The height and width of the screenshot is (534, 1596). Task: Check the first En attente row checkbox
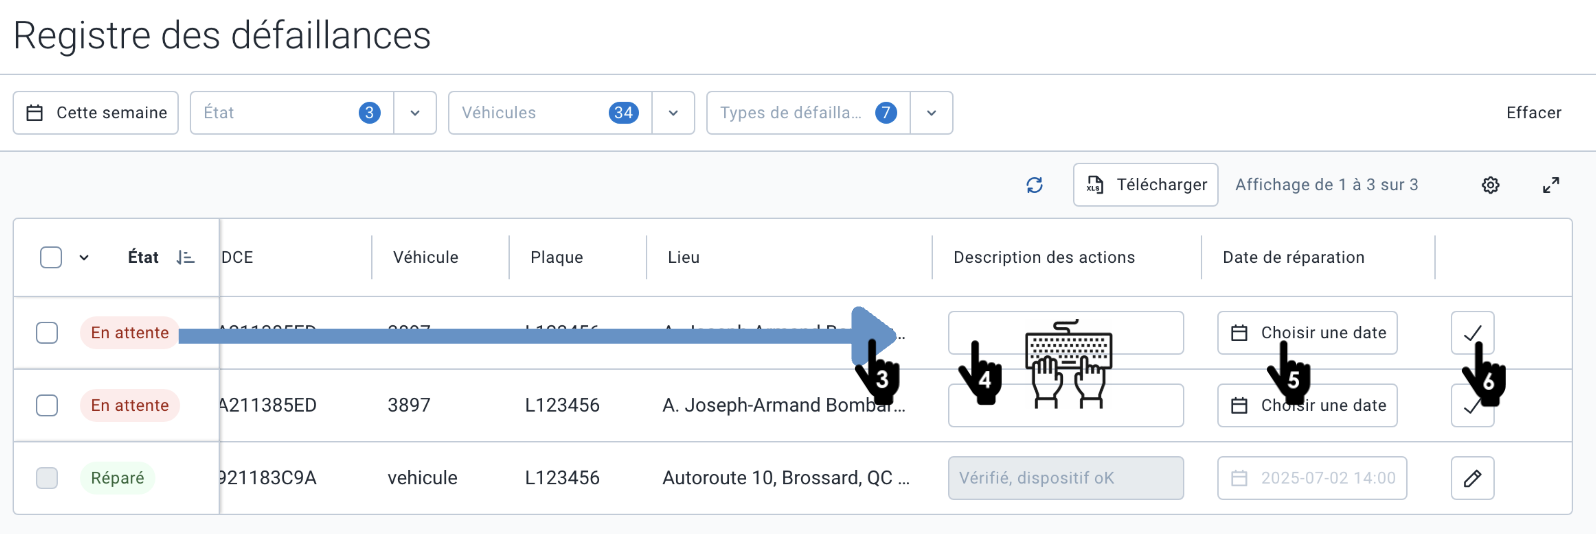(x=47, y=332)
